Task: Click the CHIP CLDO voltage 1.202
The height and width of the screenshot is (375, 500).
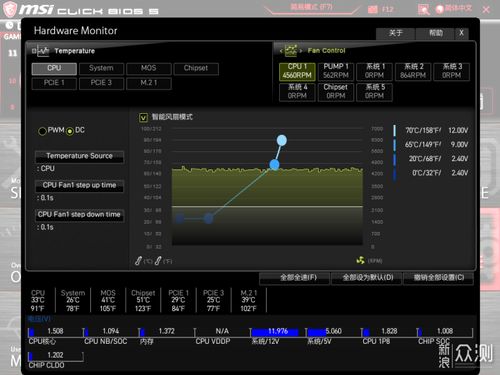Action: pos(55,355)
